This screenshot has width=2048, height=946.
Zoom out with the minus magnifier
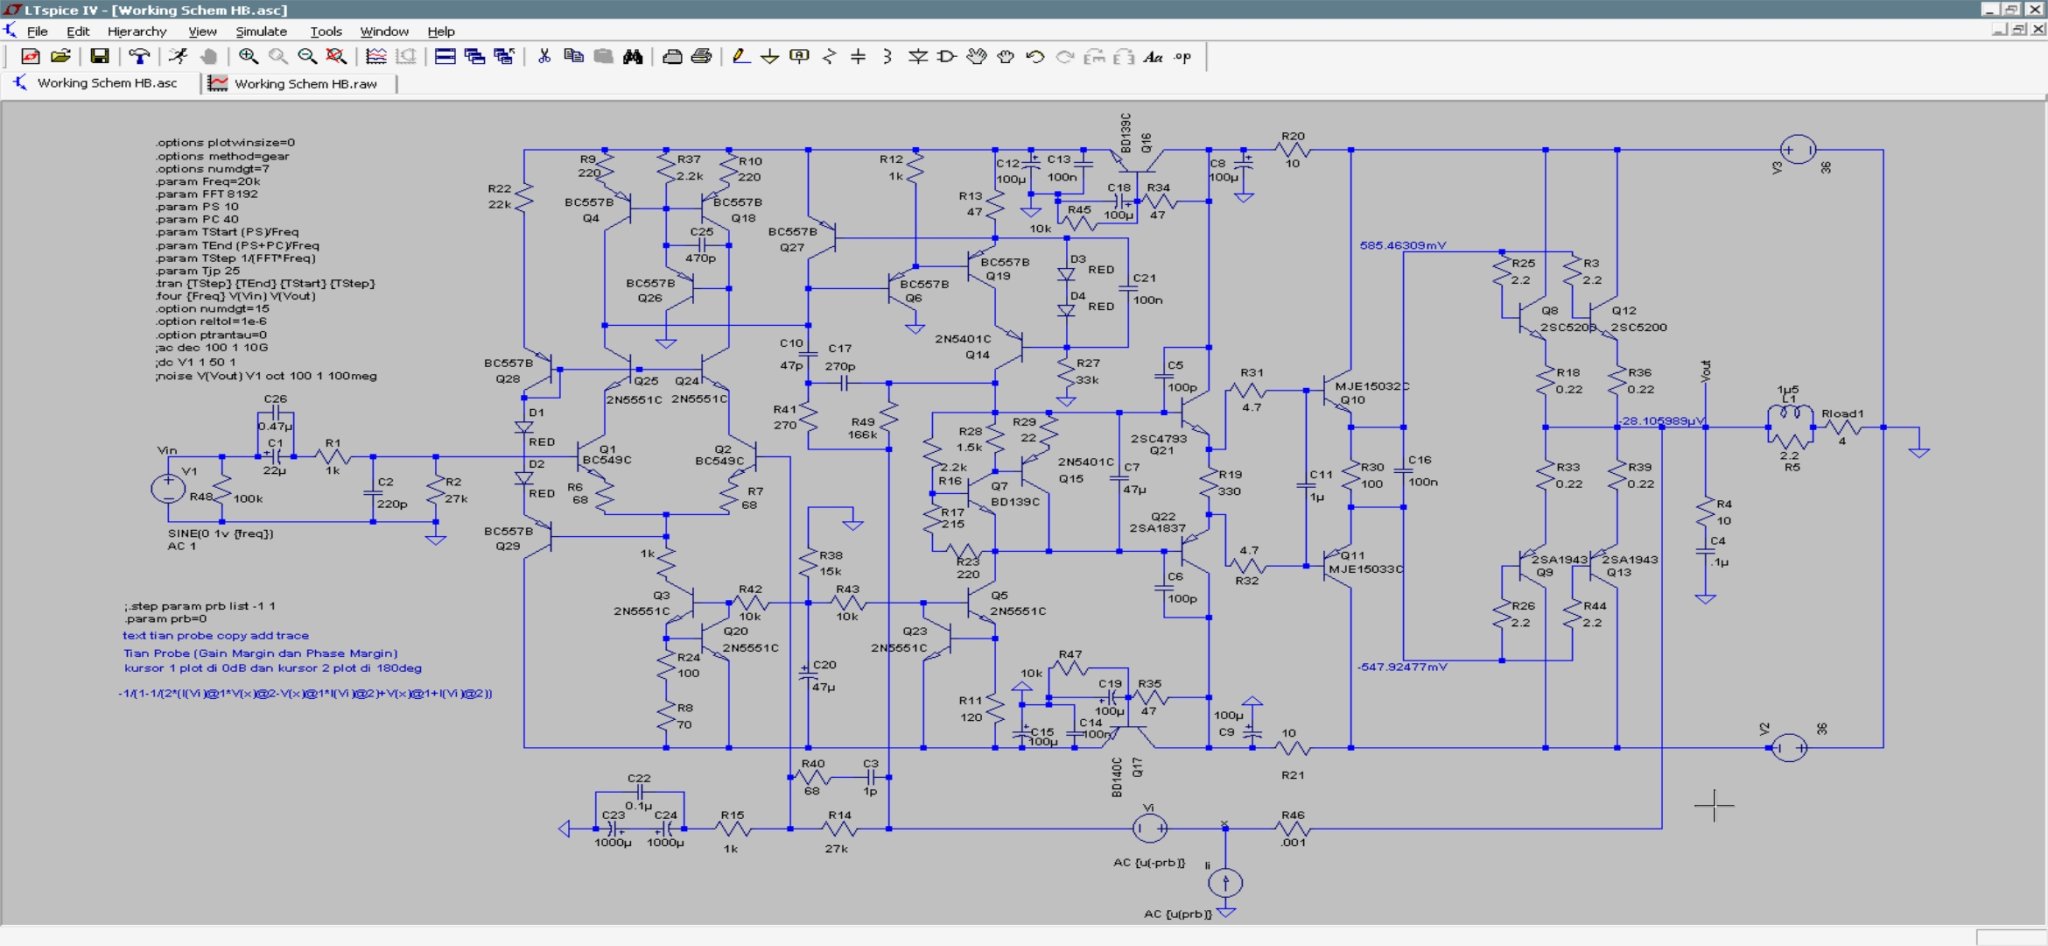click(307, 57)
